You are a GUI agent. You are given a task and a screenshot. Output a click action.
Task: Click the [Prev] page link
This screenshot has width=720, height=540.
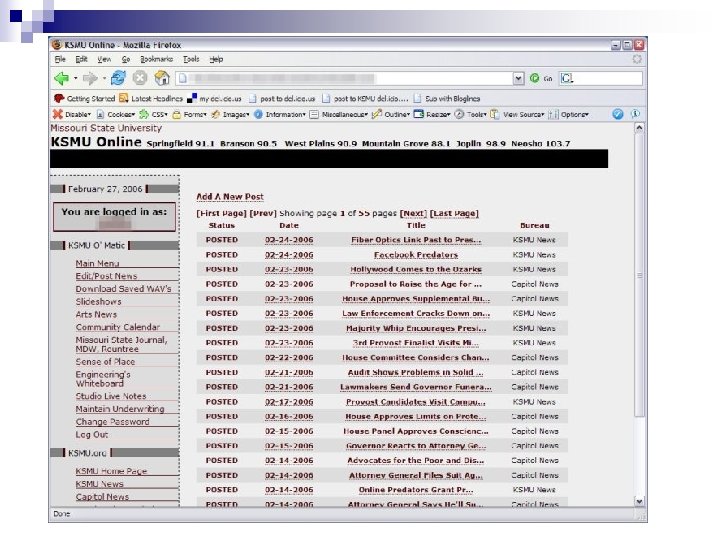(263, 213)
